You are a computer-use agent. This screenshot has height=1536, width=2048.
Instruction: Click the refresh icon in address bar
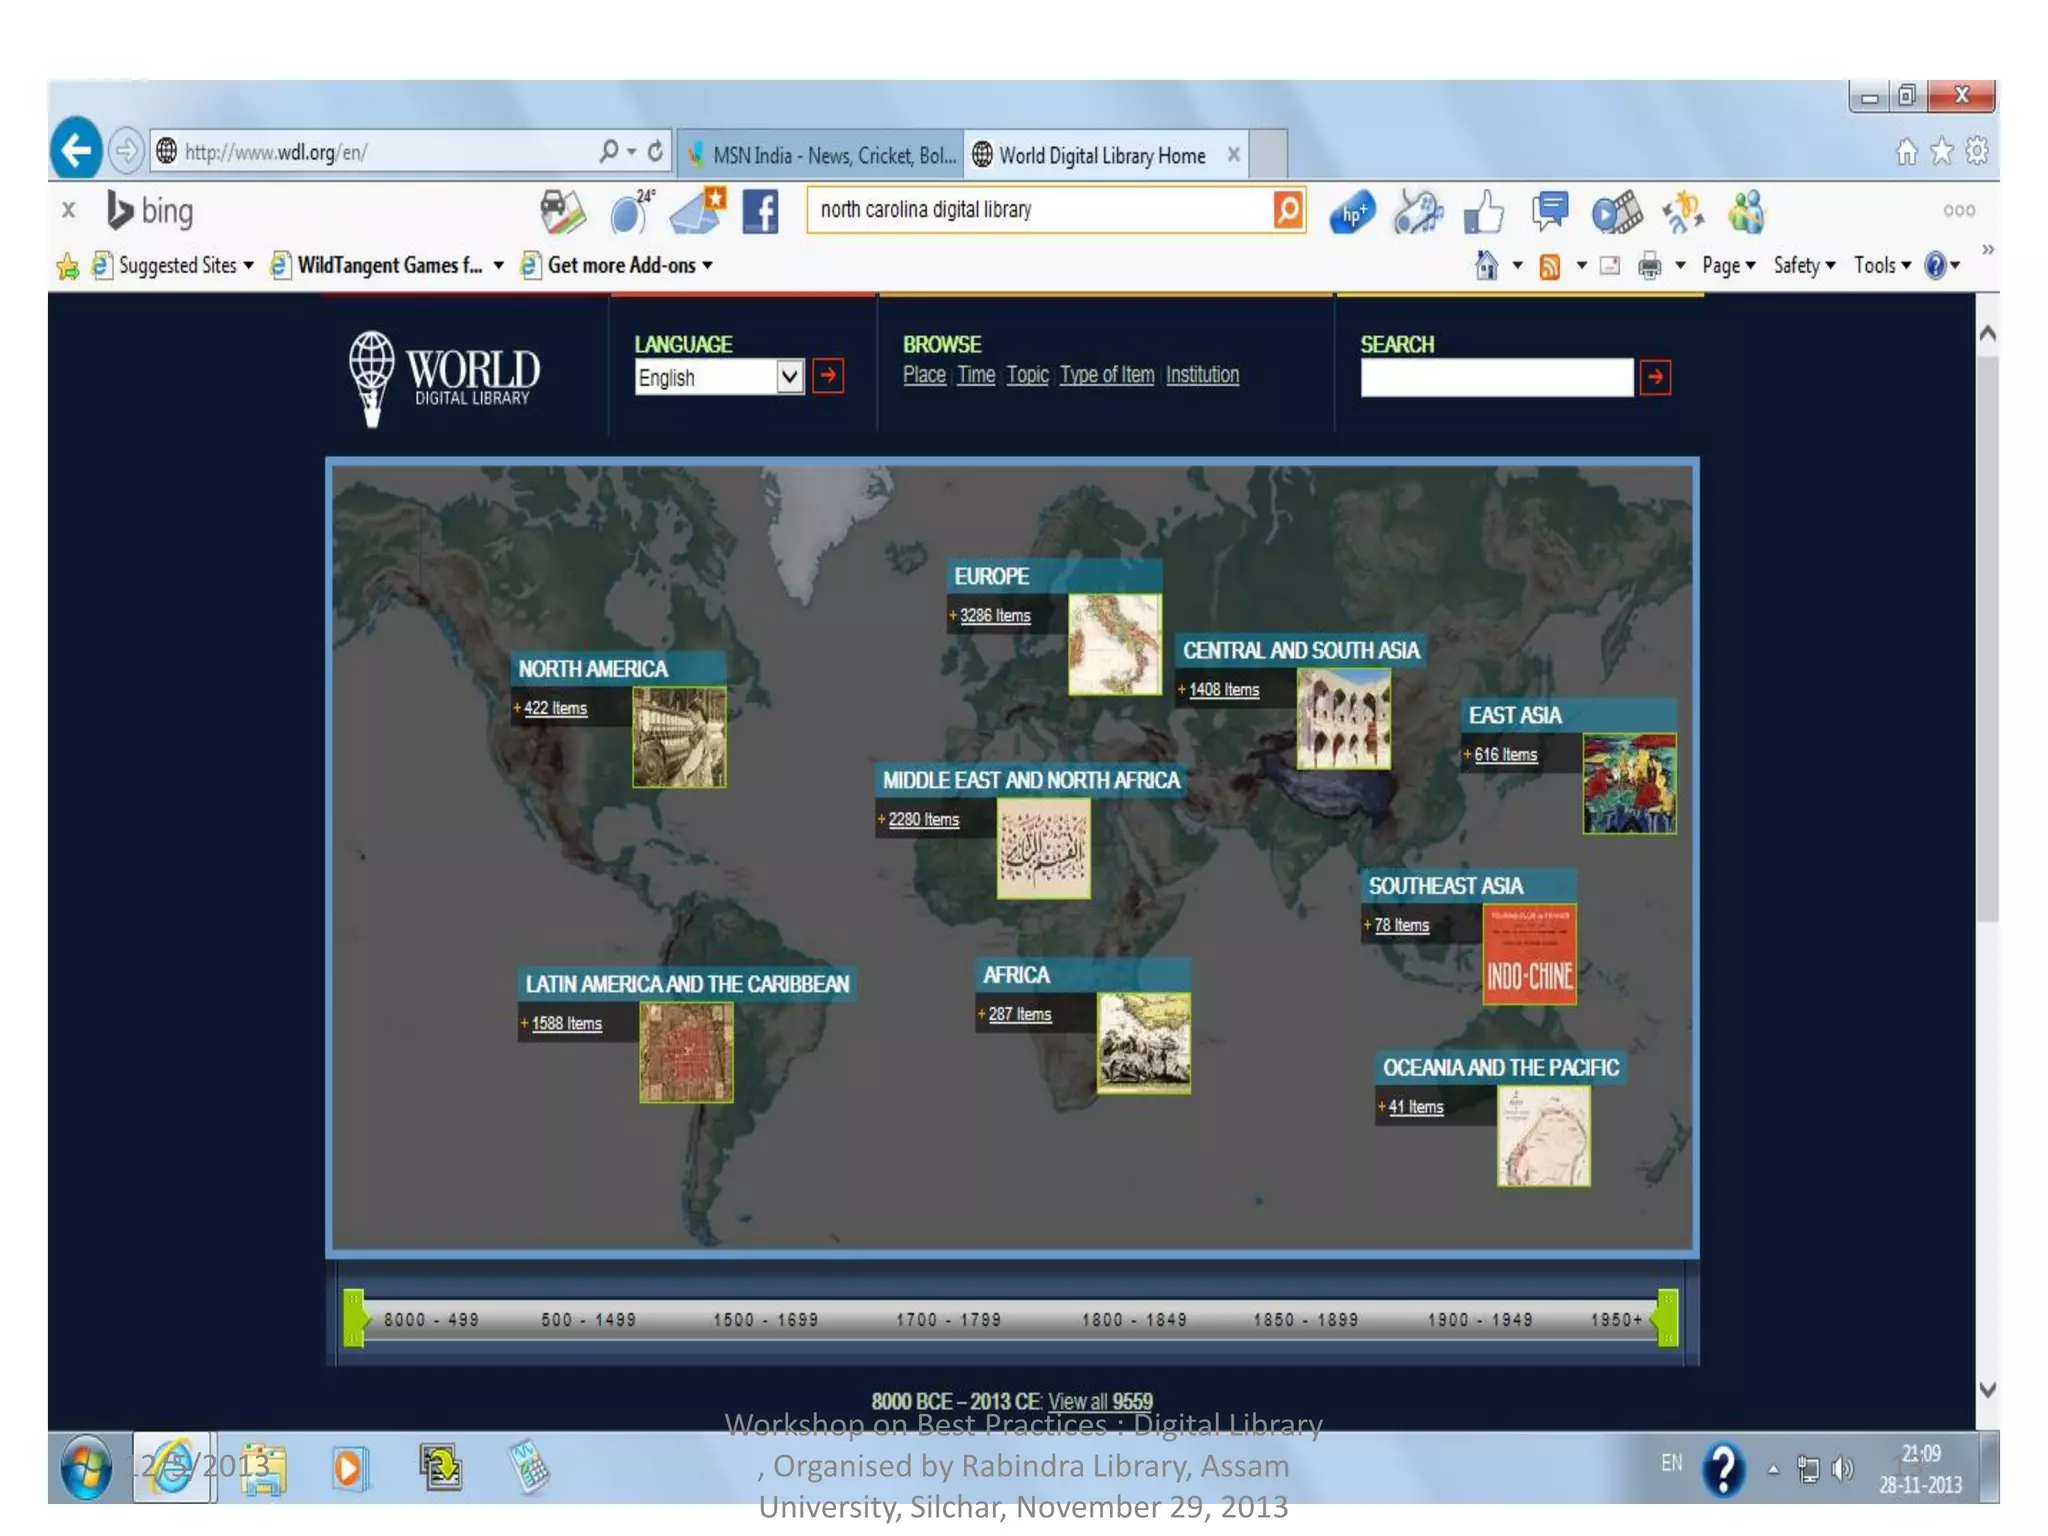point(655,151)
